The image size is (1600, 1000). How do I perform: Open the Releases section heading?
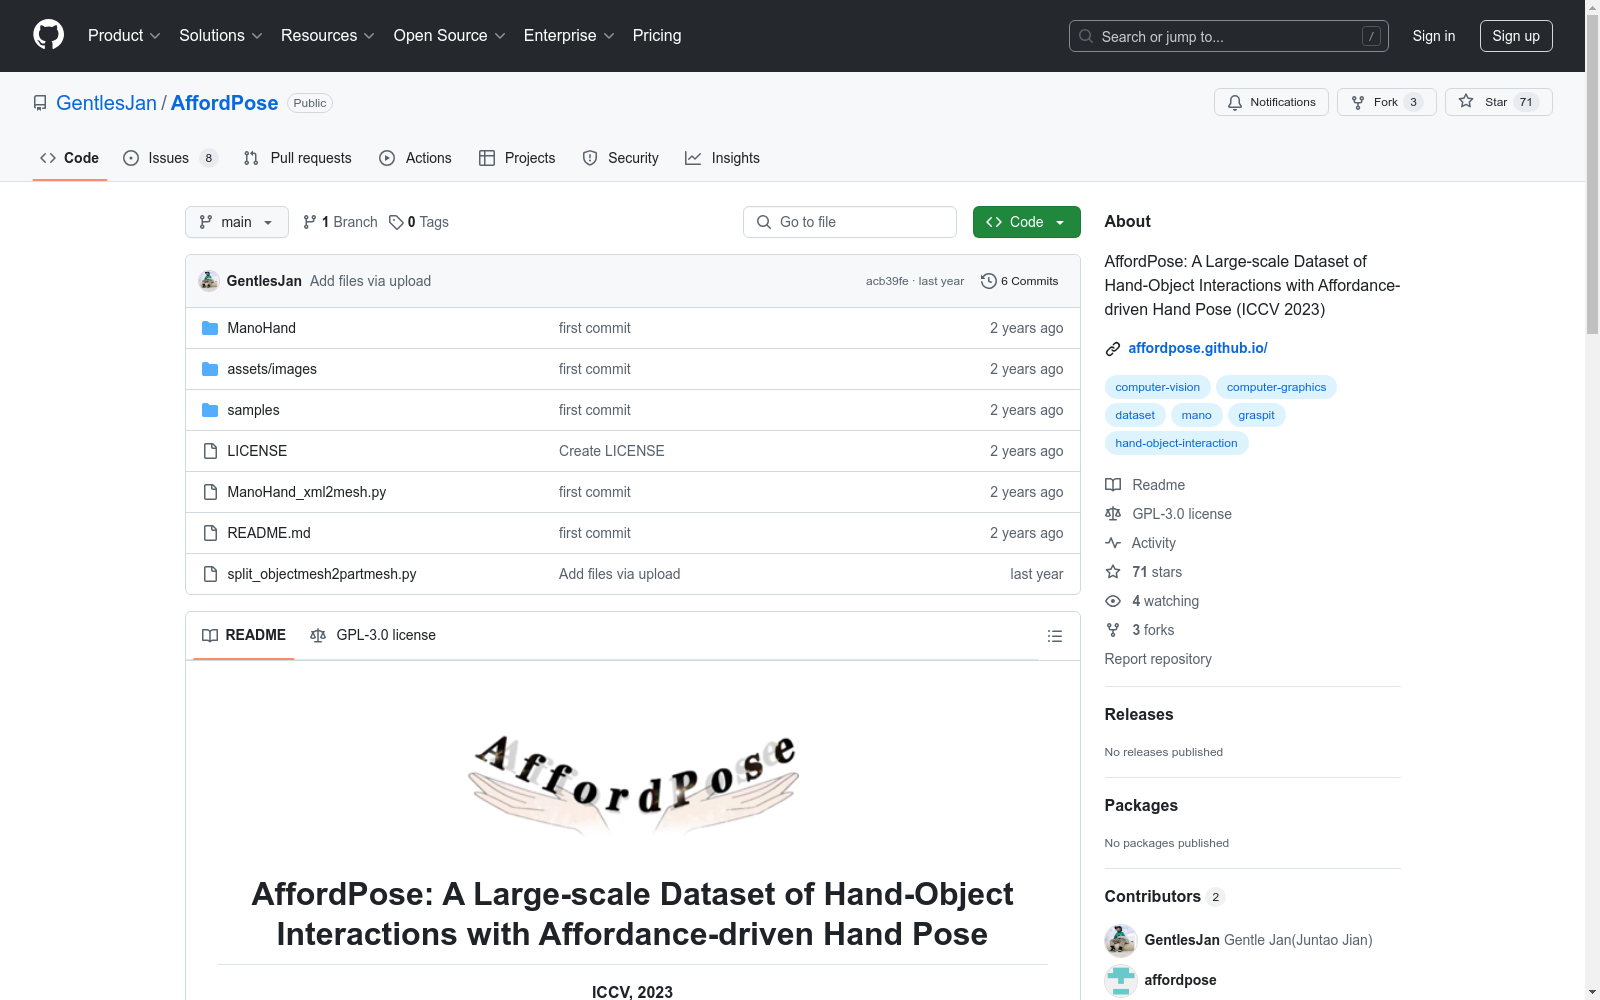[x=1139, y=714]
